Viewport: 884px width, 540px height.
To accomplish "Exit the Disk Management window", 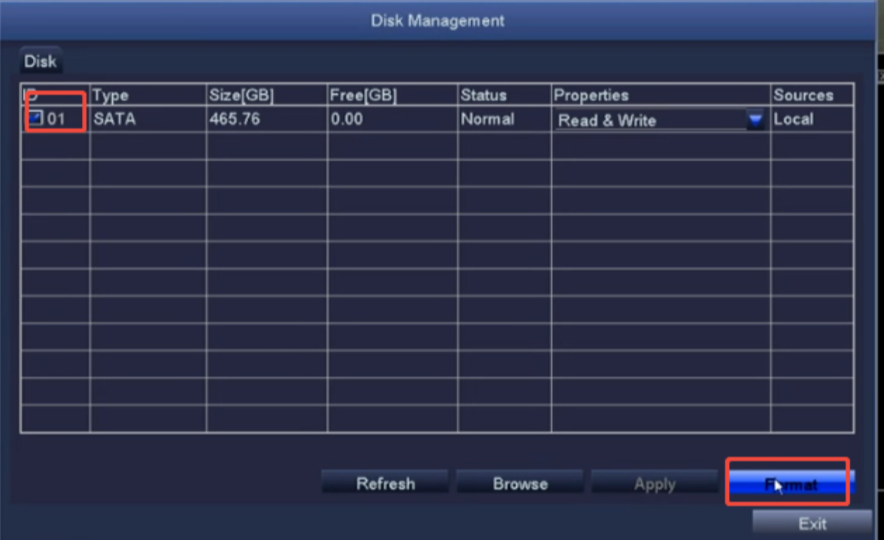I will pyautogui.click(x=812, y=523).
